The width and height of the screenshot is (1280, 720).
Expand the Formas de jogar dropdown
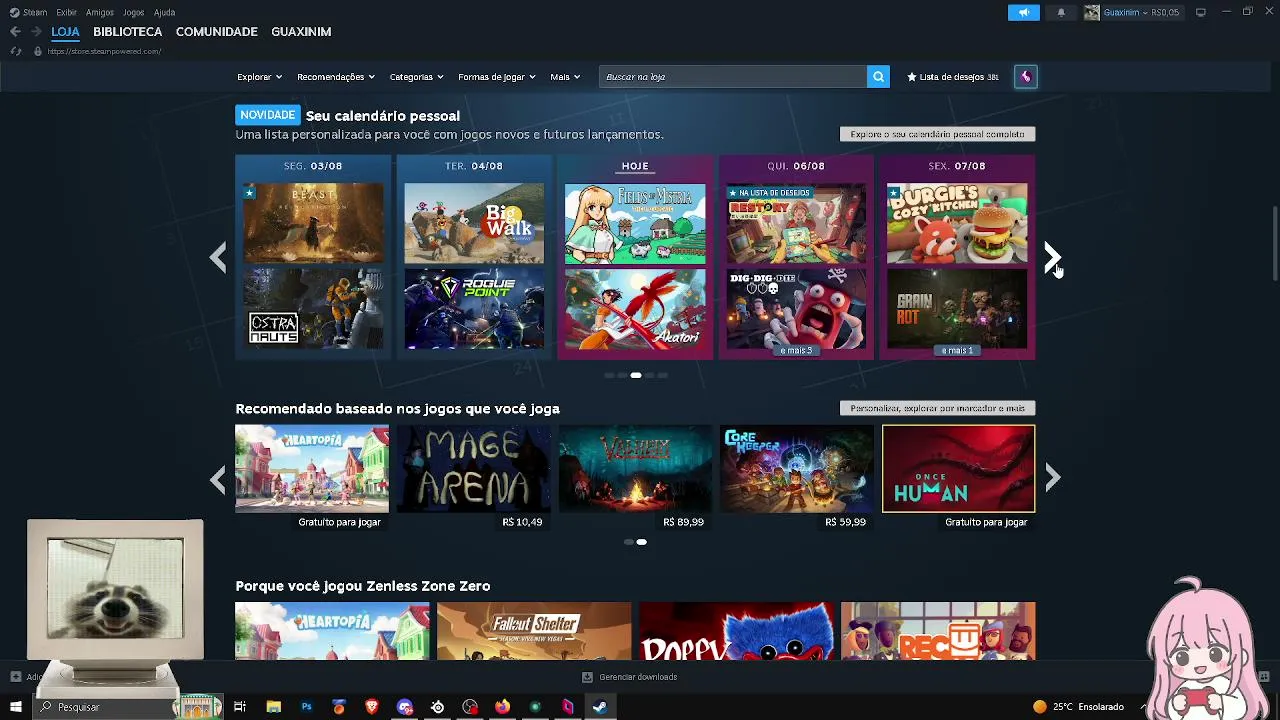pos(497,77)
